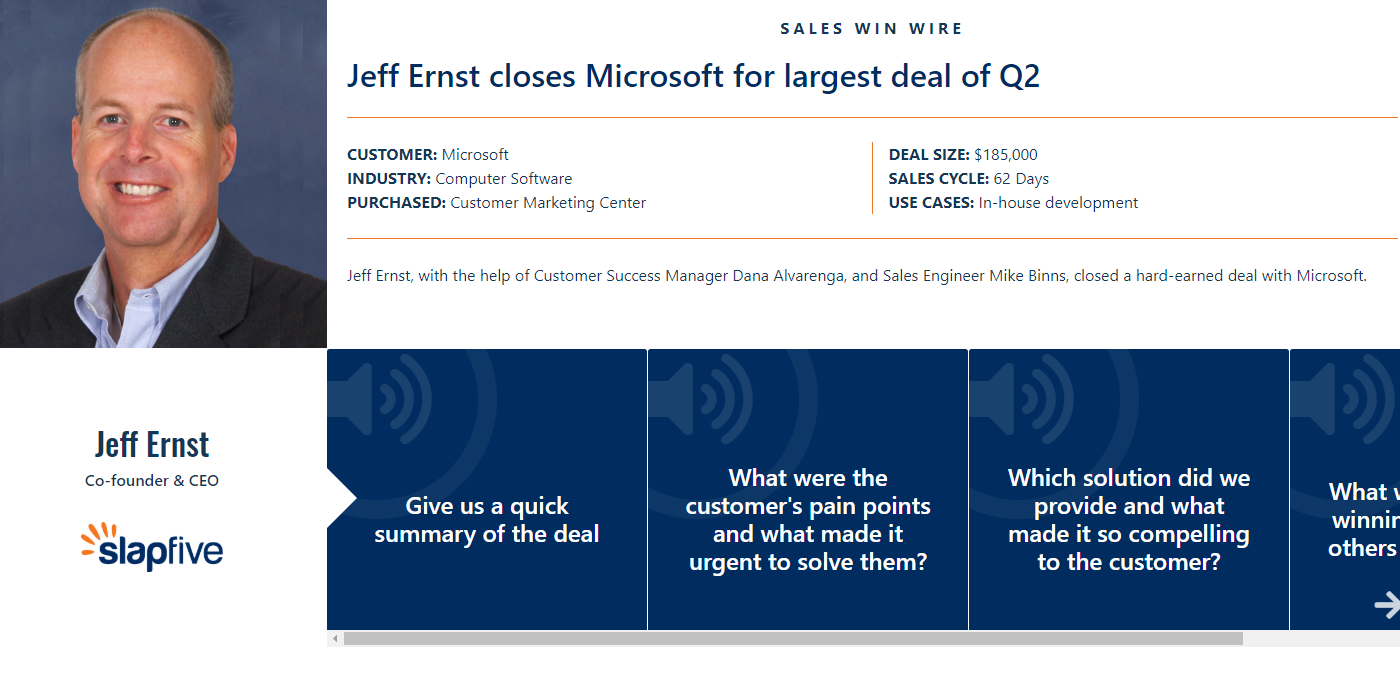Click the white right arrow on the last card
1400x700 pixels.
coord(1387,604)
